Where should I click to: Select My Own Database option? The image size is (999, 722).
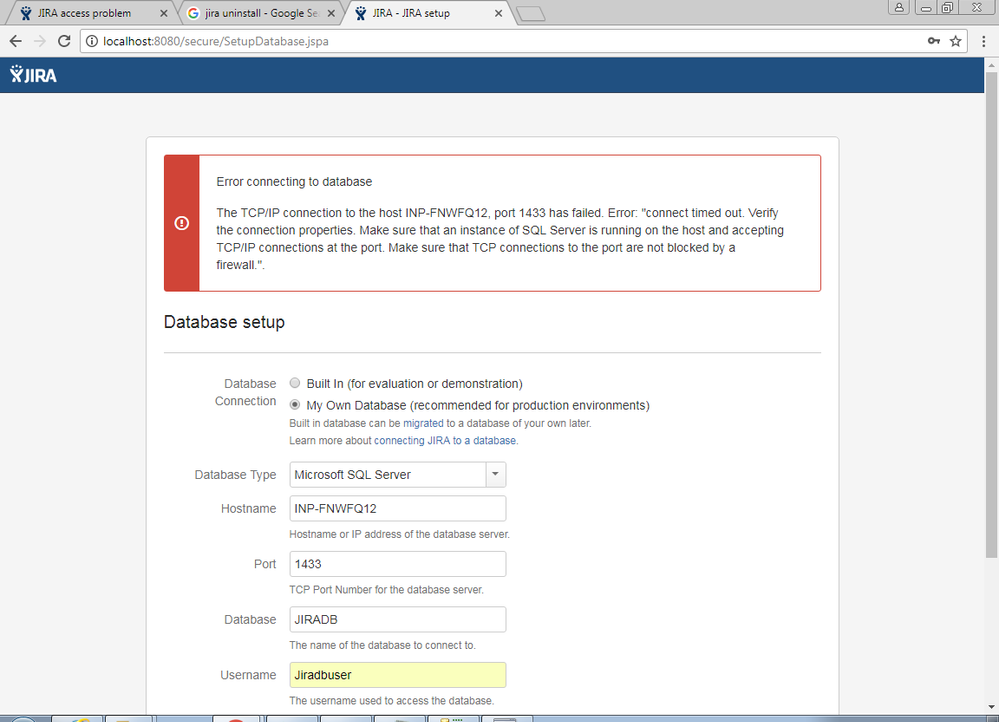coord(295,404)
